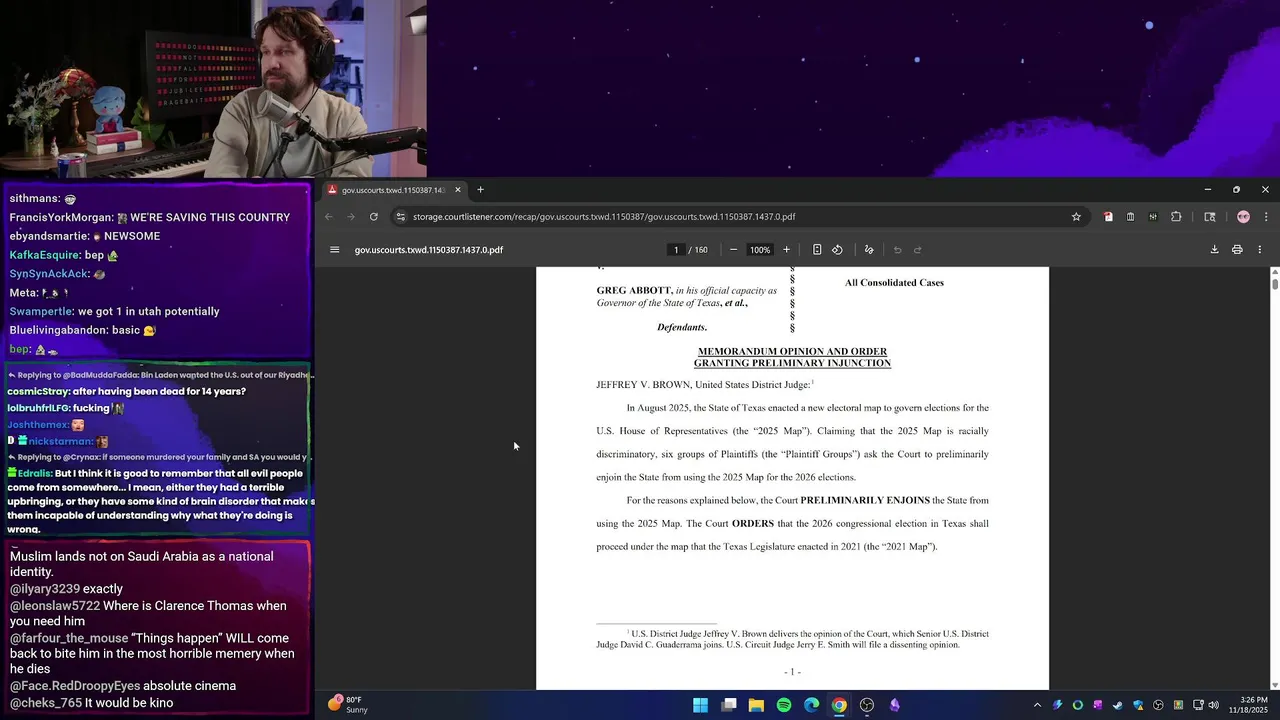Open Spotify from the taskbar
This screenshot has height=720, width=1280.
784,705
